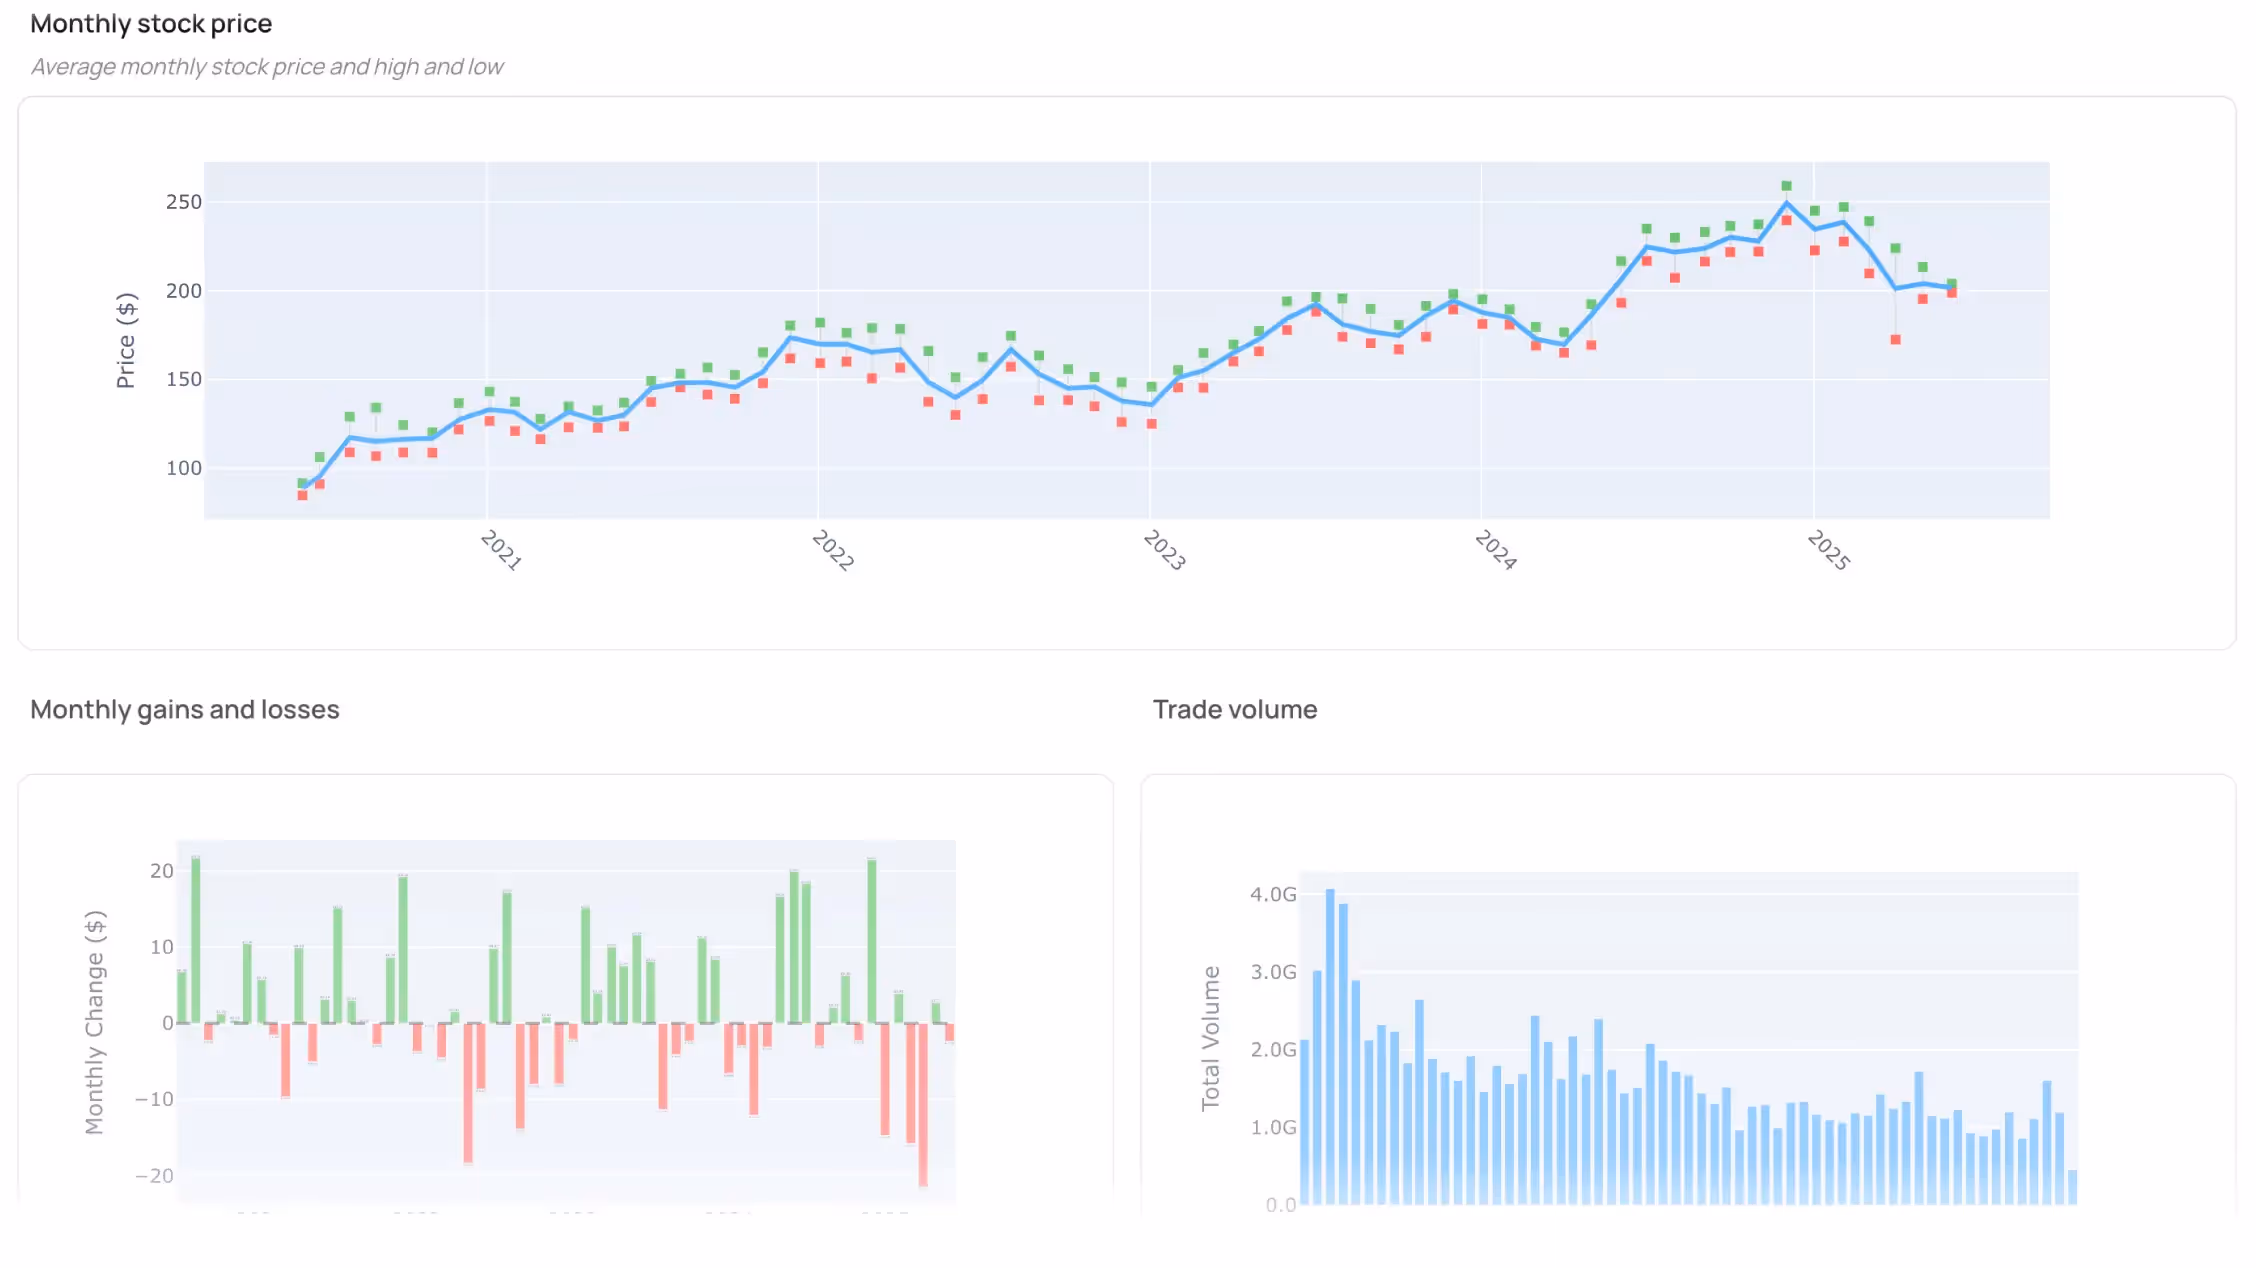The width and height of the screenshot is (2256, 1268).
Task: Click the 20 tick on the monthly change axis
Action: 162,871
